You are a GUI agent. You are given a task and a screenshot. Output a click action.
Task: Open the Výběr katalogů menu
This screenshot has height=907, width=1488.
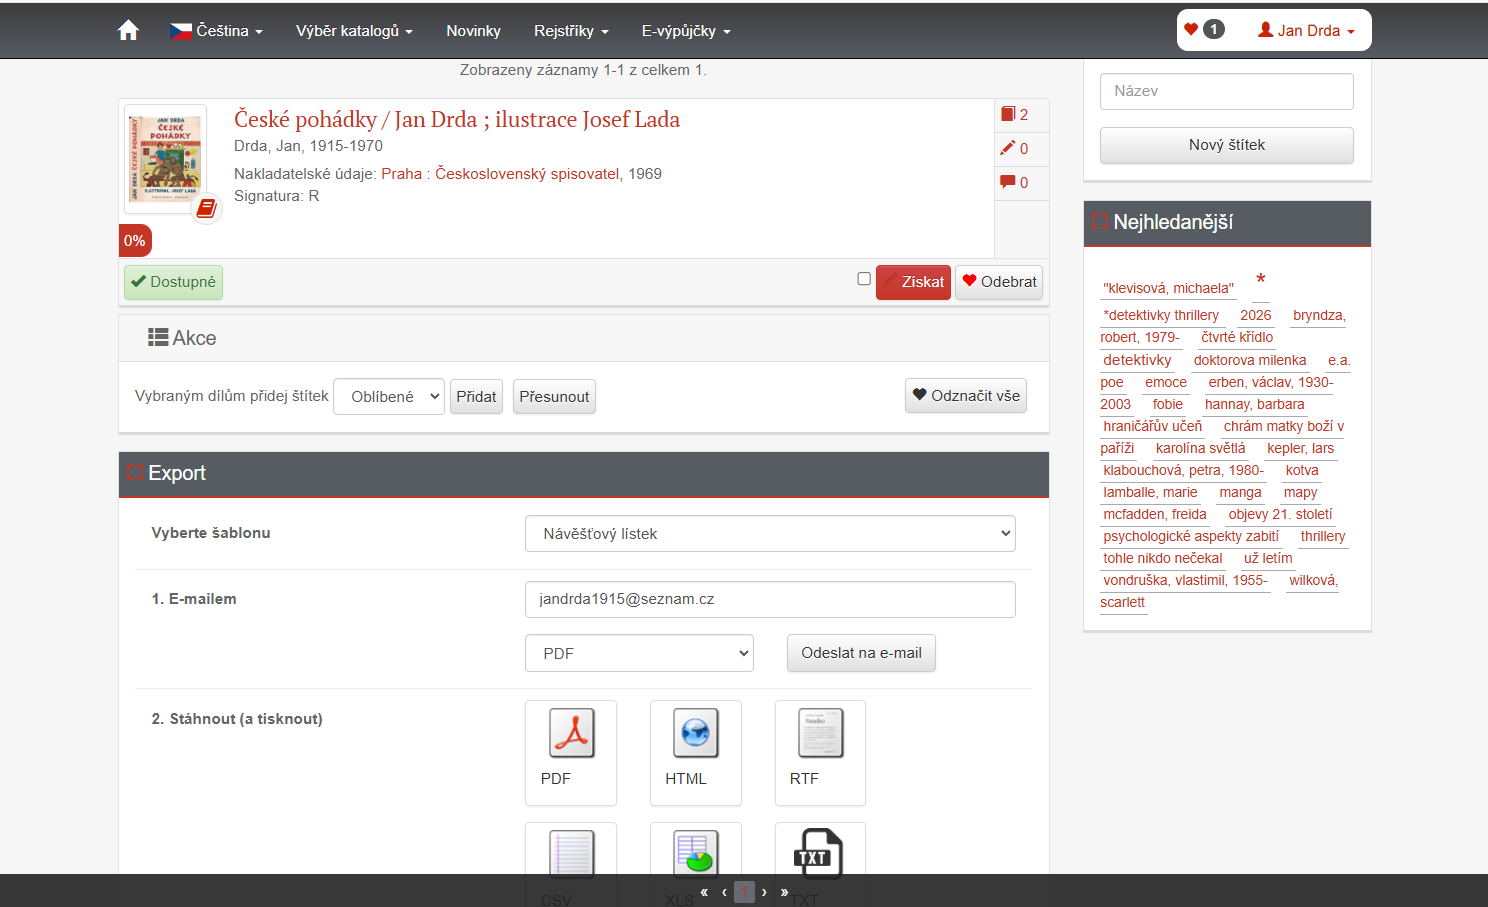pos(354,31)
